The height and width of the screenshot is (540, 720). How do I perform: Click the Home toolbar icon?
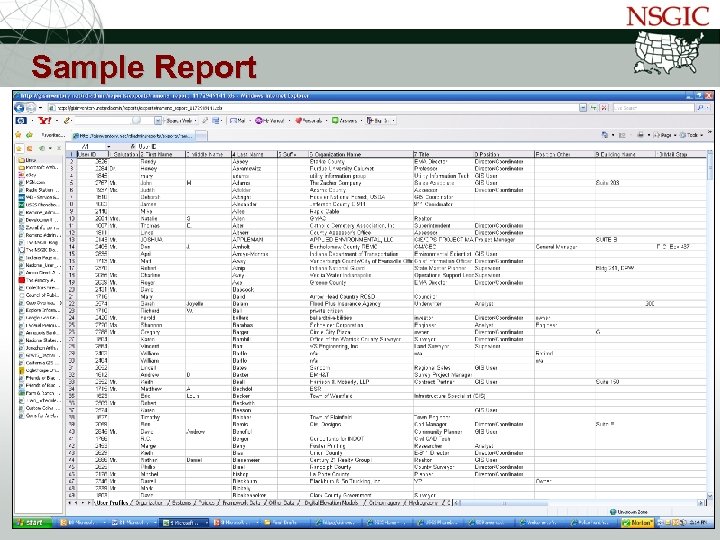click(605, 135)
